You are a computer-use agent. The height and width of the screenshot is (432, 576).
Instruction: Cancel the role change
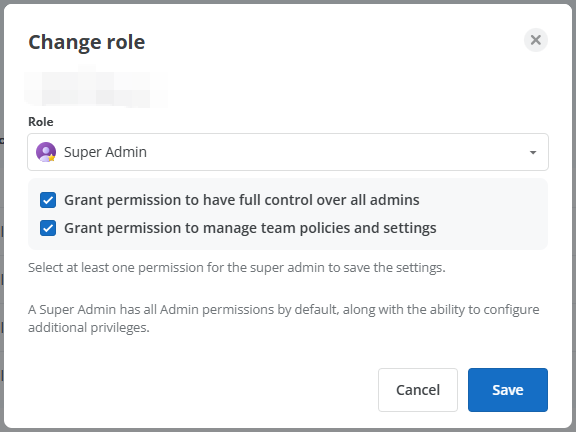pos(418,390)
